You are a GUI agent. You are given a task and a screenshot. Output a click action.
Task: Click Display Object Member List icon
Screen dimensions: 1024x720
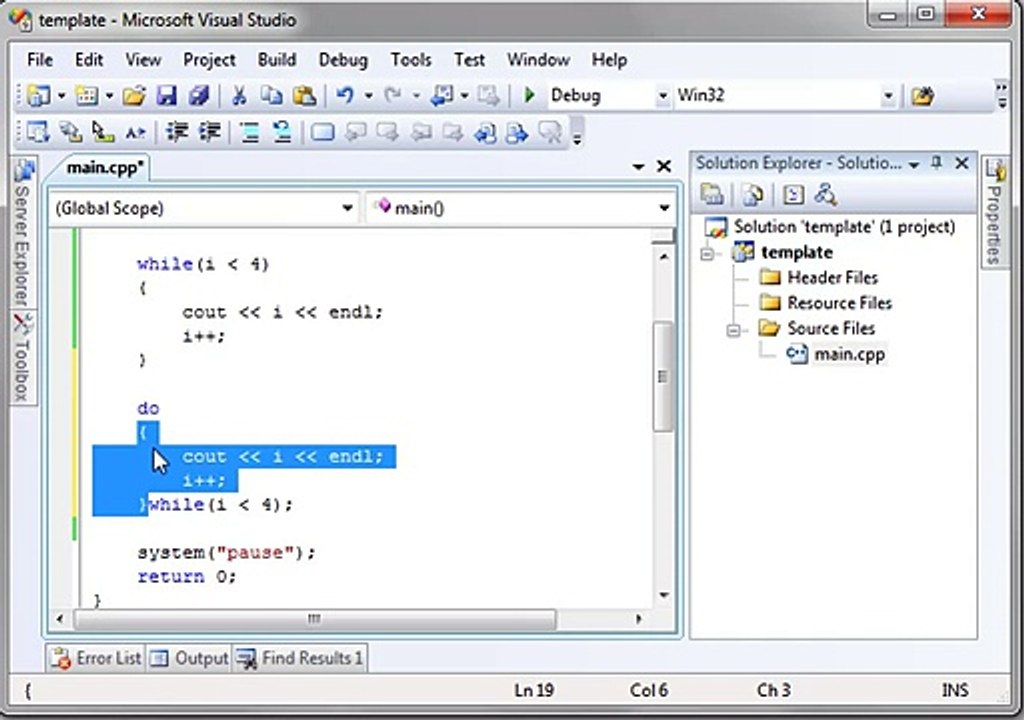(38, 133)
